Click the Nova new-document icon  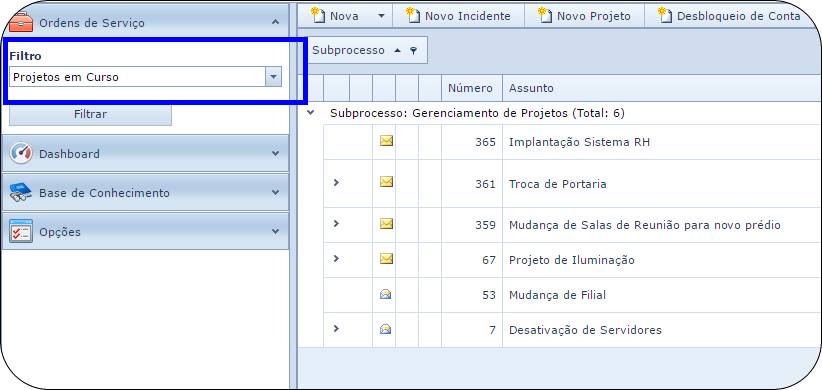pos(318,15)
